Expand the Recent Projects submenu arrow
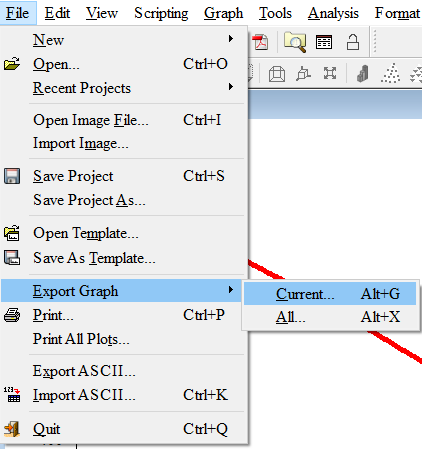422x449 pixels. tap(231, 87)
